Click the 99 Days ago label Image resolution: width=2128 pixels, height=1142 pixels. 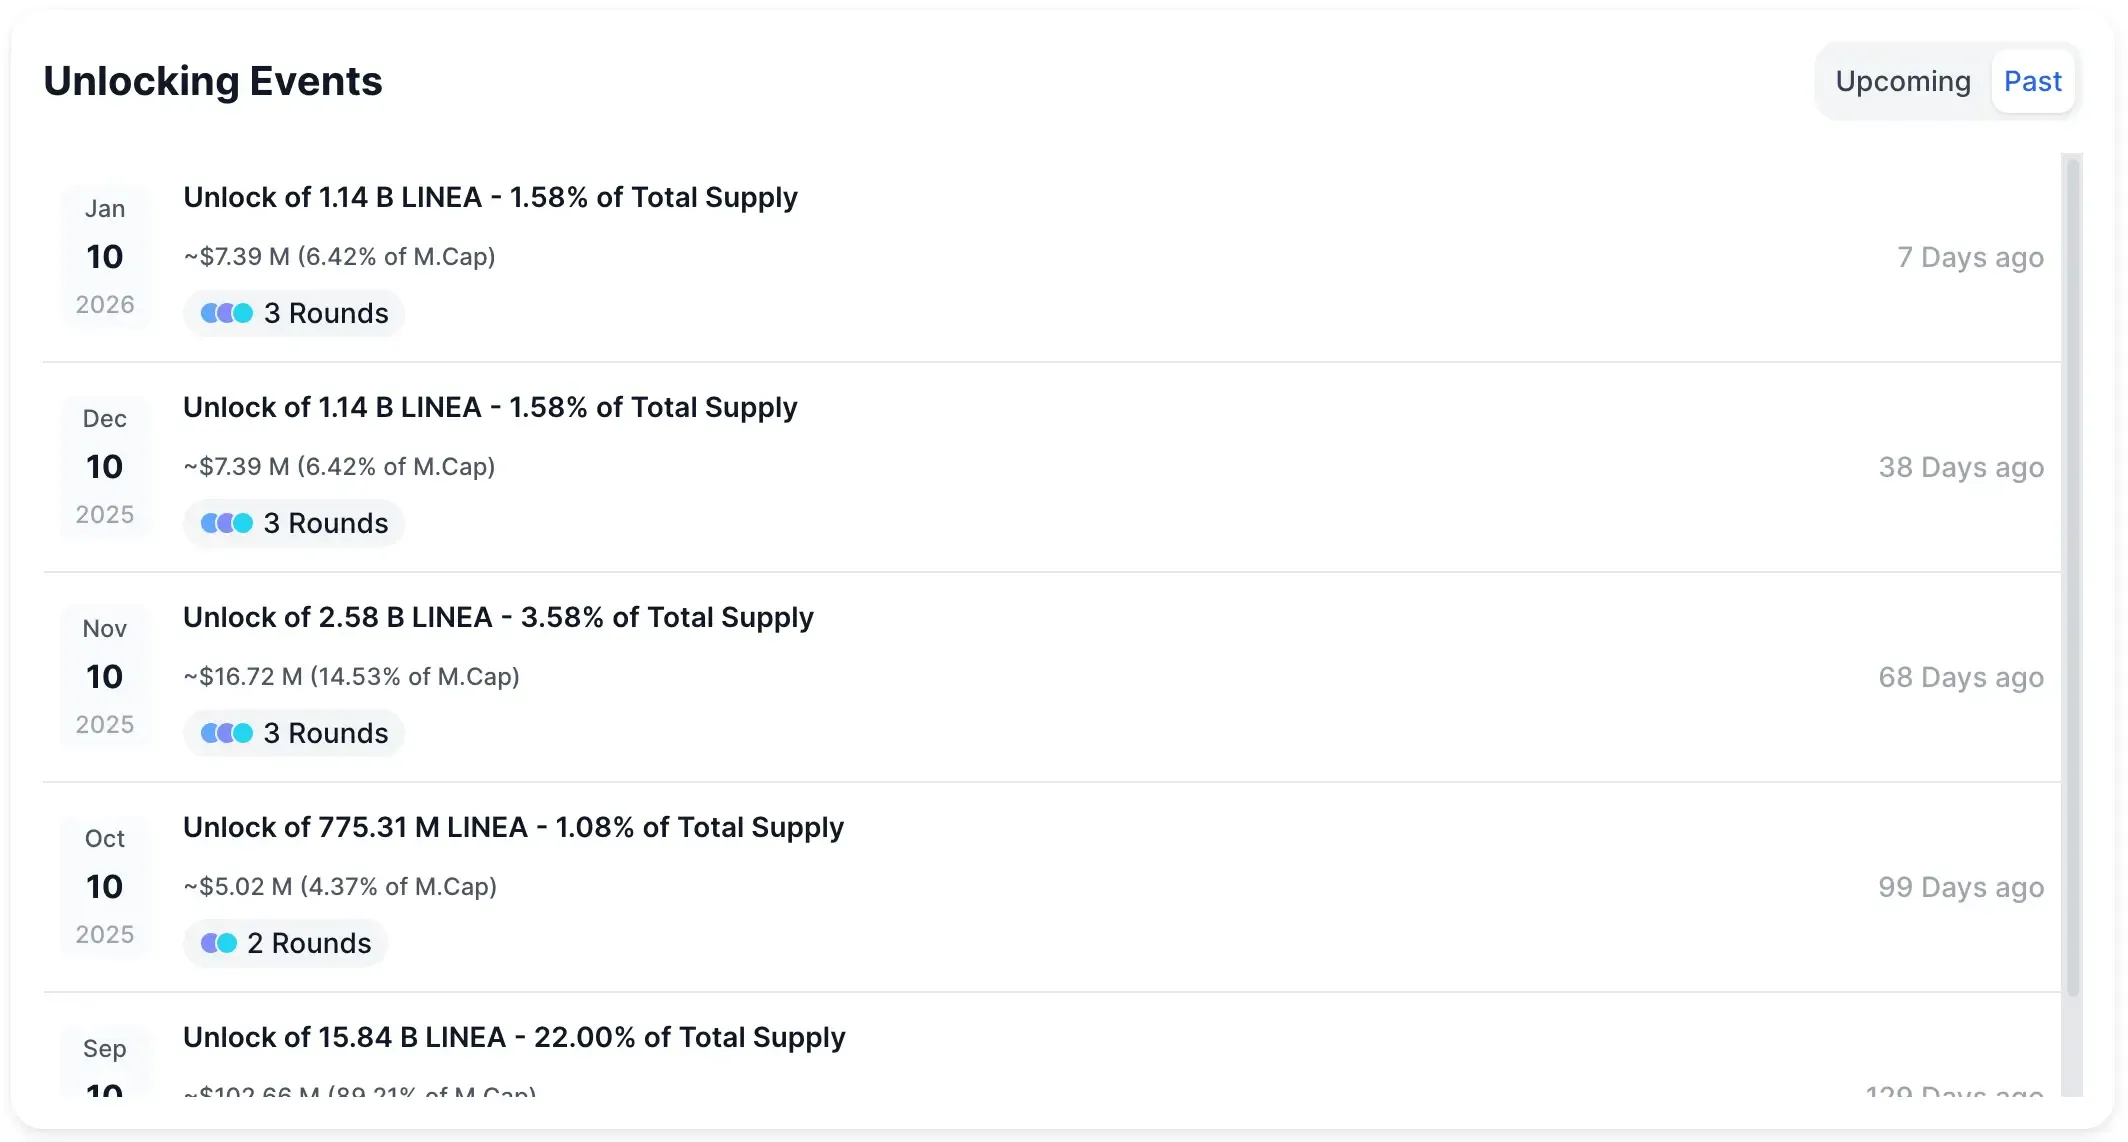coord(1960,887)
